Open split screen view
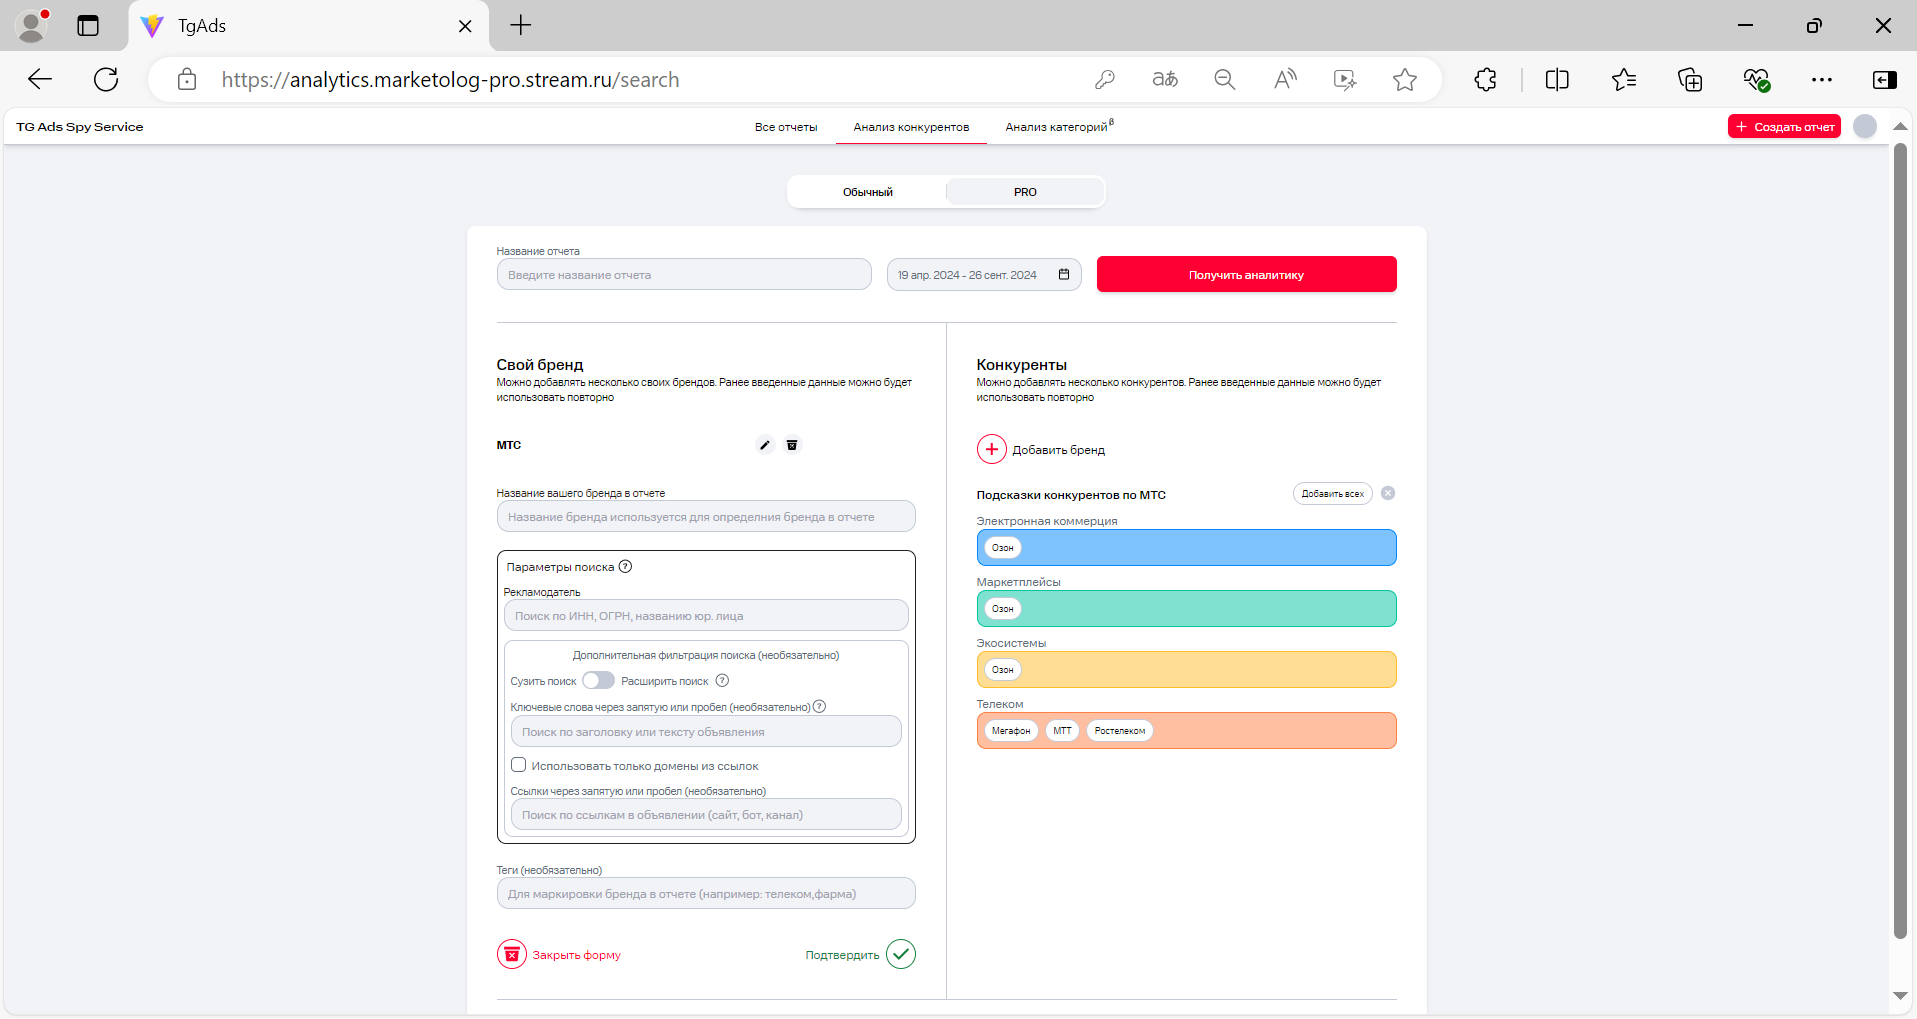 [1557, 79]
